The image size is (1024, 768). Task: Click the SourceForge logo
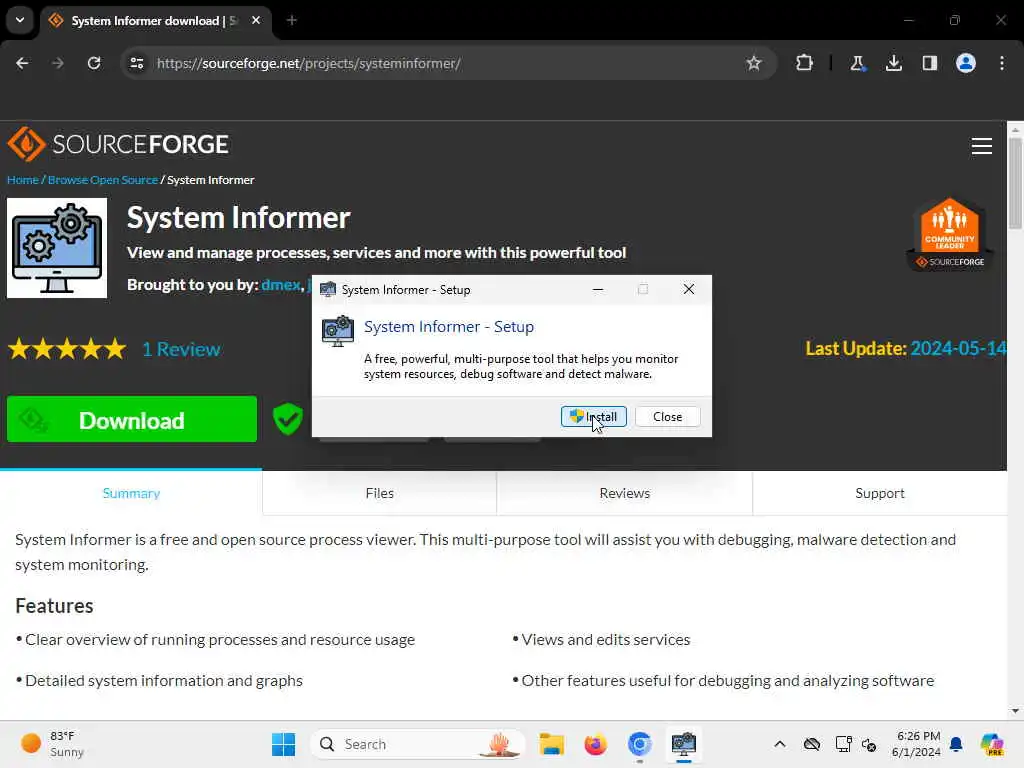118,144
